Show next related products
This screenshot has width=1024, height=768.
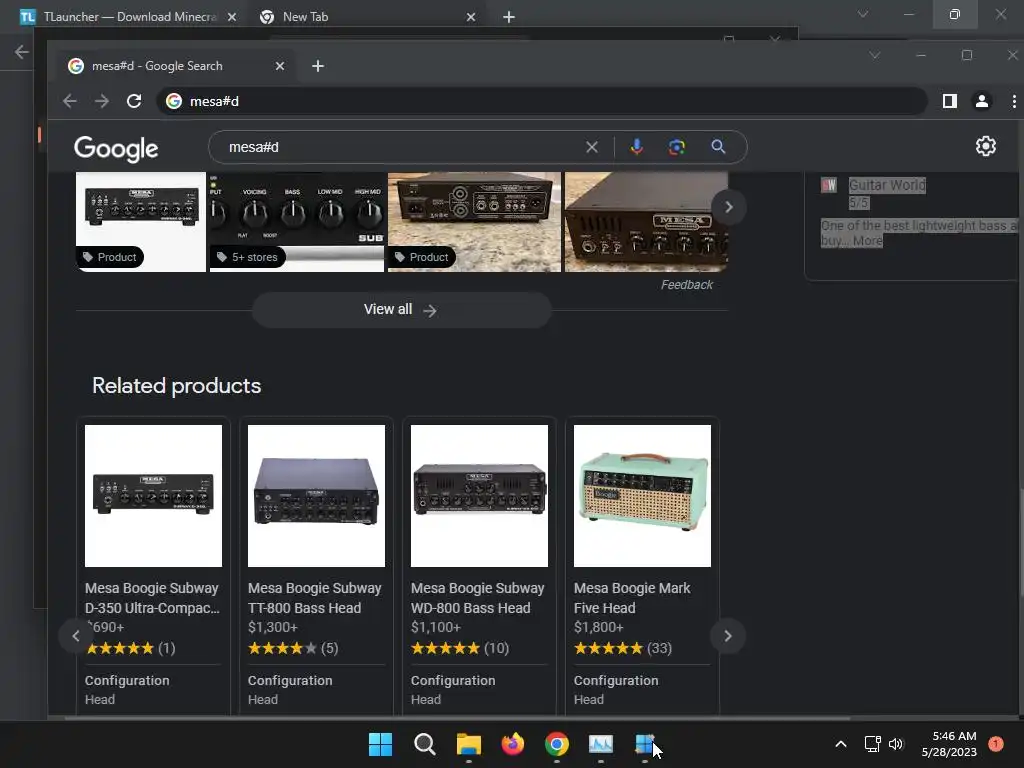(x=728, y=636)
